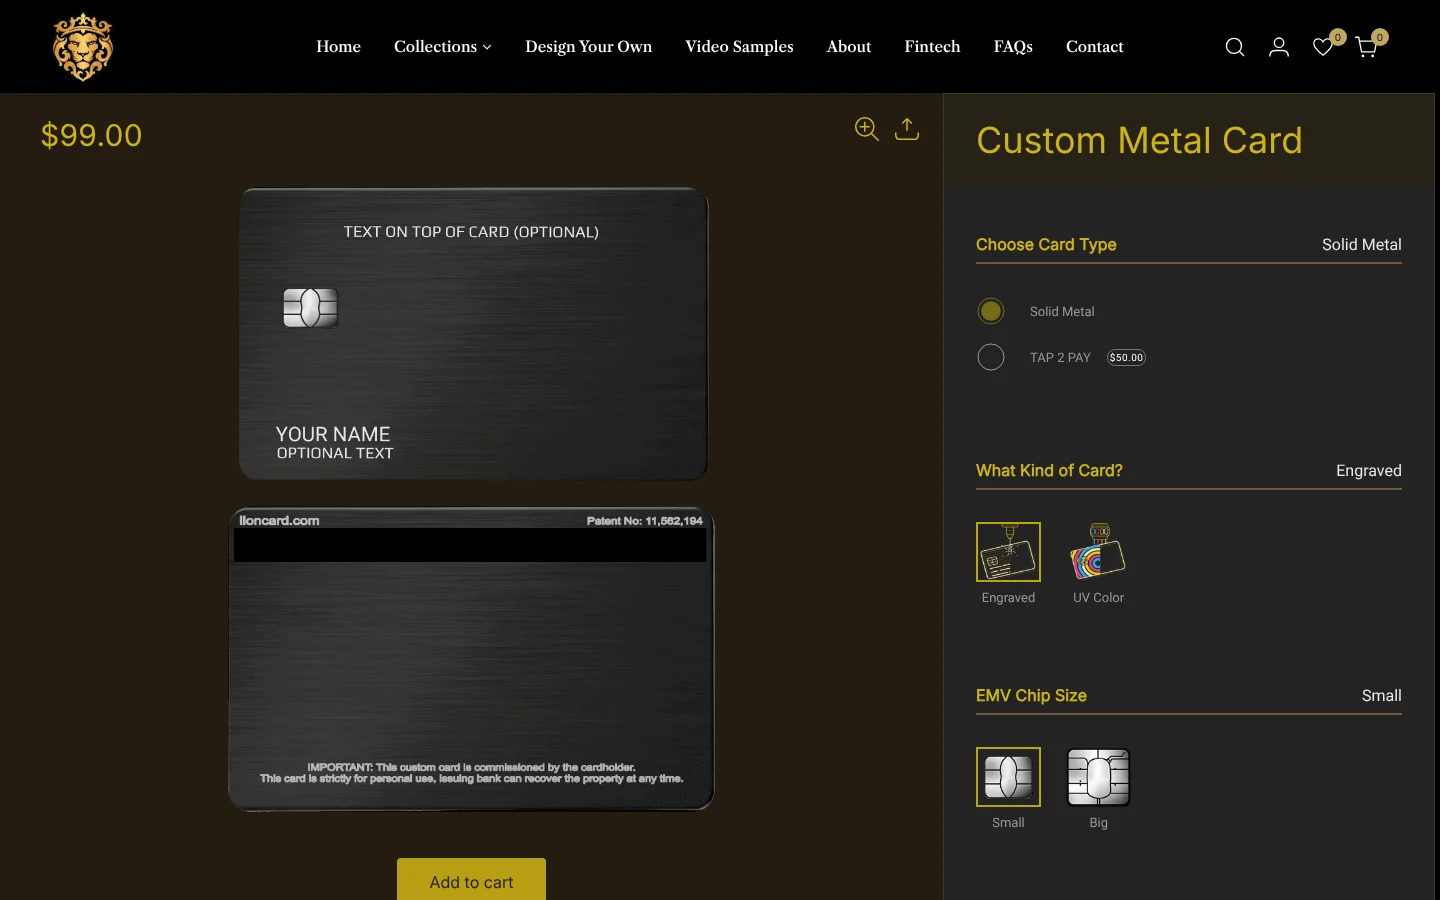Click the front card preview image
This screenshot has height=900, width=1440.
[x=473, y=334]
